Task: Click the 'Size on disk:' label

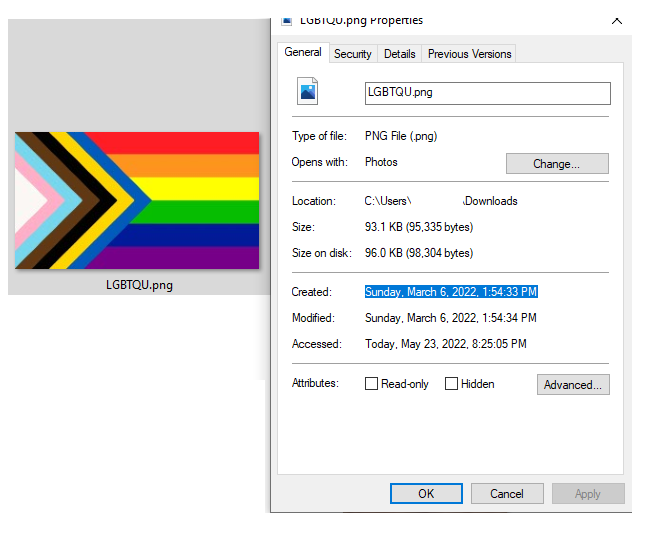Action: (322, 253)
